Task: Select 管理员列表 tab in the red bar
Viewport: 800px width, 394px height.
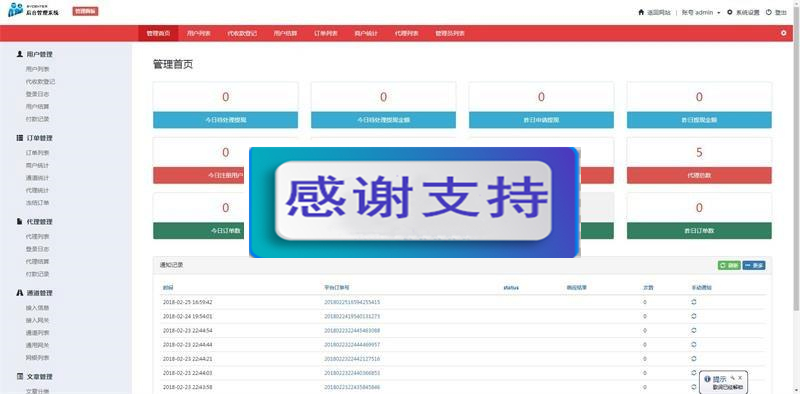Action: pyautogui.click(x=449, y=33)
